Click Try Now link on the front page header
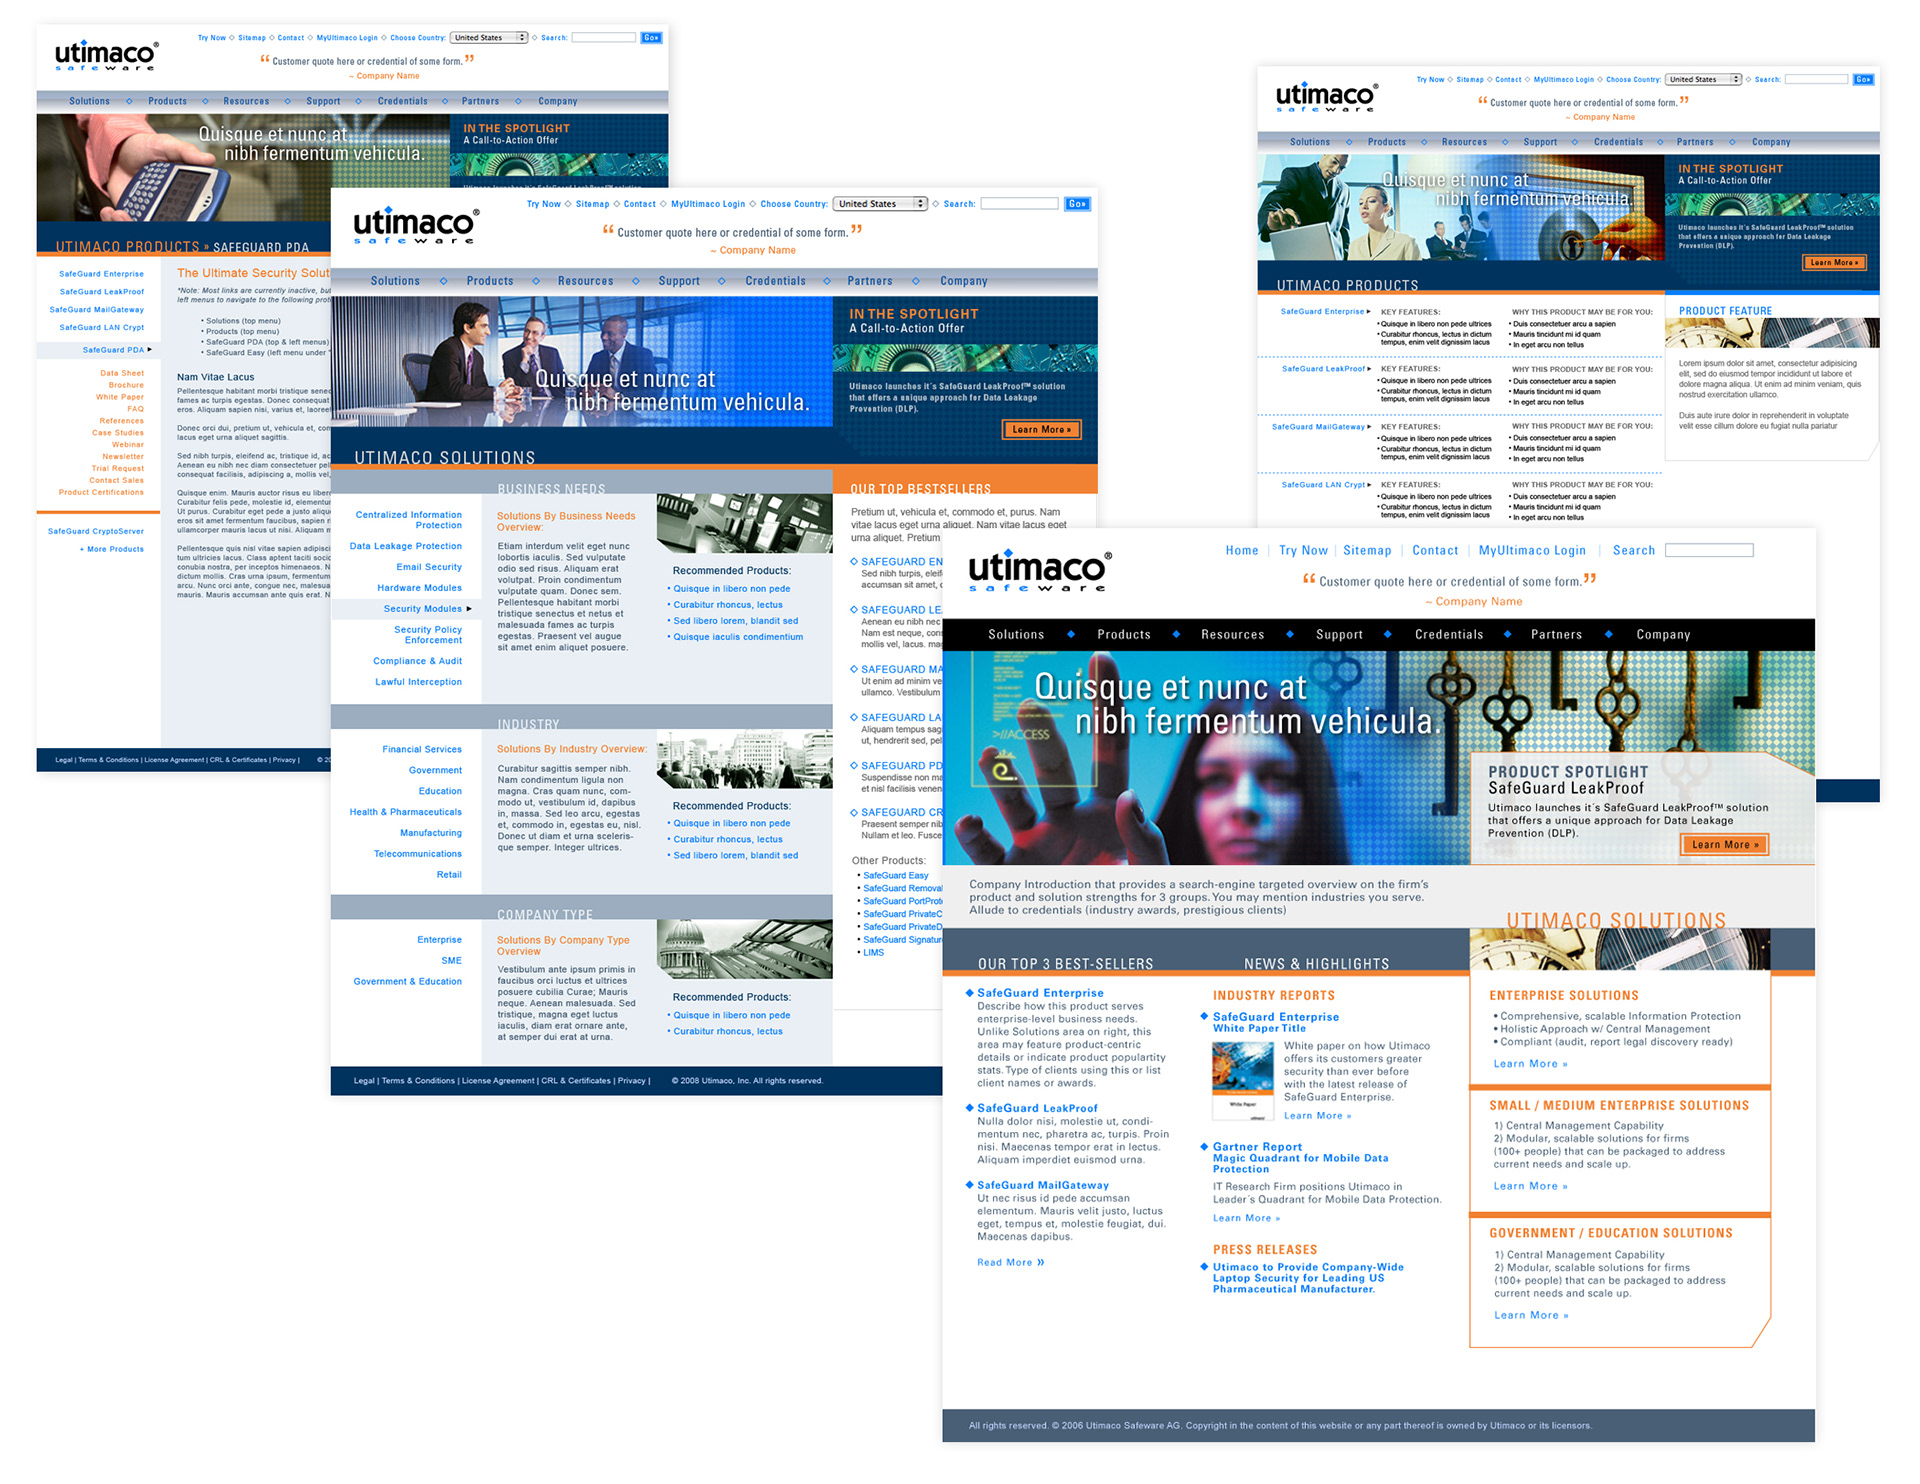Screen dimensions: 1920x1484 coord(1303,551)
